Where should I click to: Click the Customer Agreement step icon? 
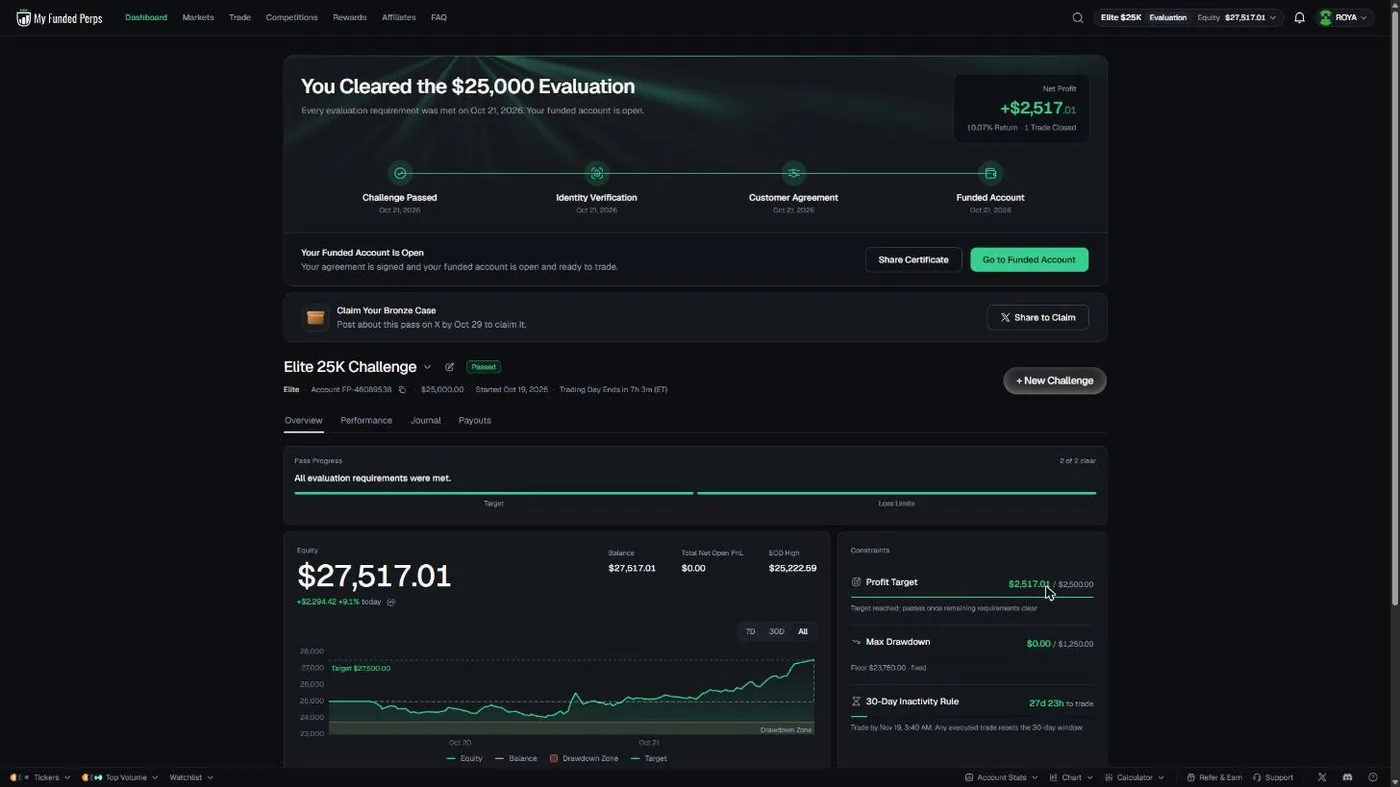click(x=794, y=173)
